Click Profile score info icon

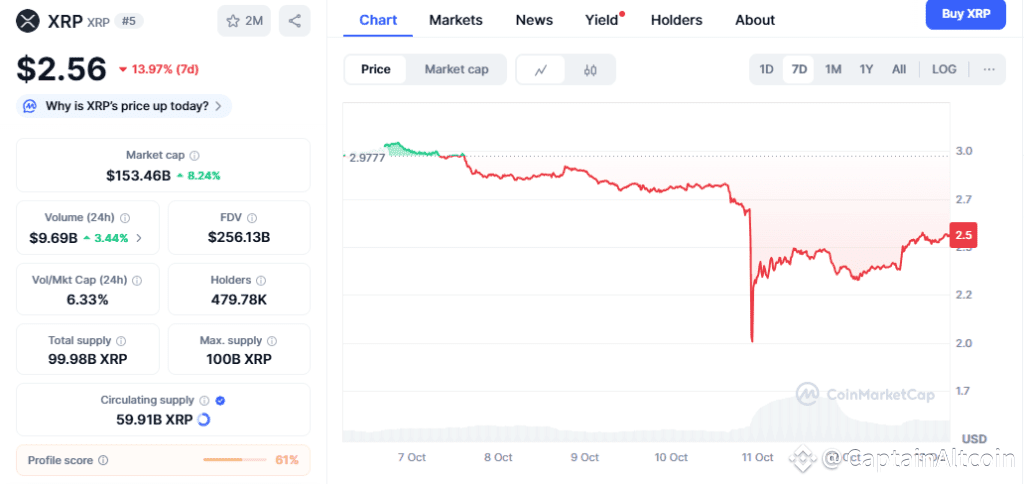pyautogui.click(x=103, y=460)
